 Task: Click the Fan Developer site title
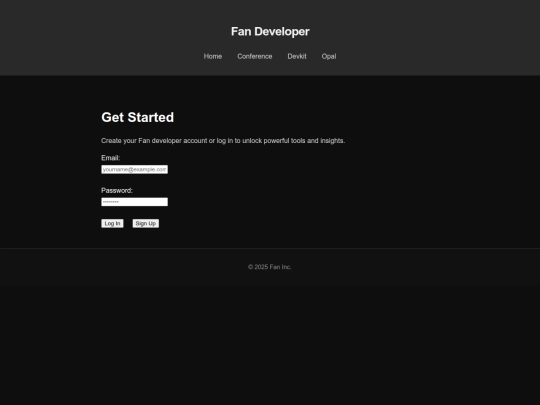click(x=270, y=32)
